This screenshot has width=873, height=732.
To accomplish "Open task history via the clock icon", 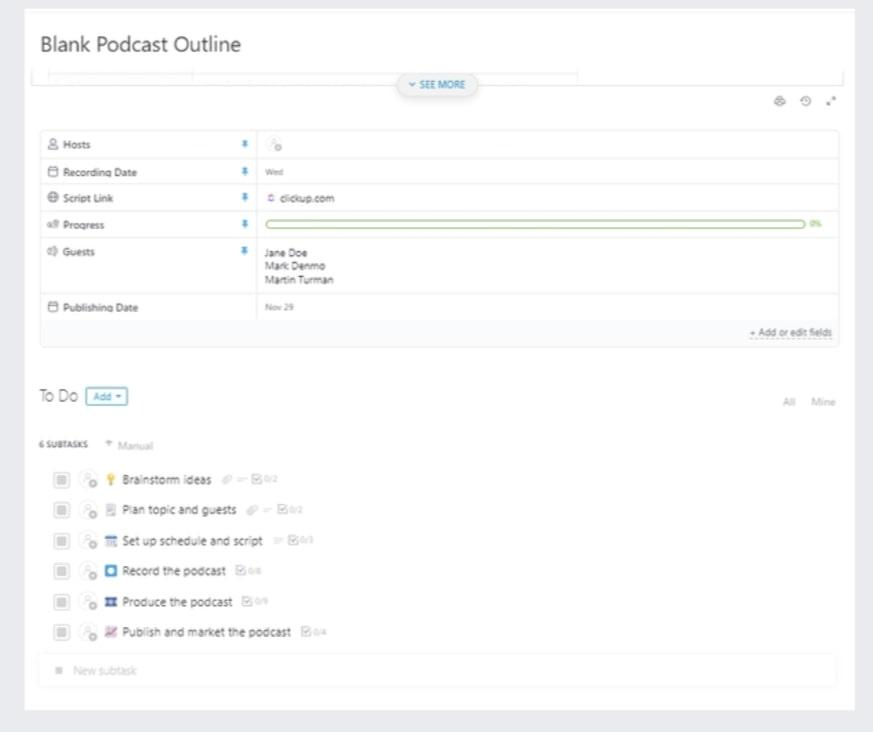I will [x=806, y=101].
